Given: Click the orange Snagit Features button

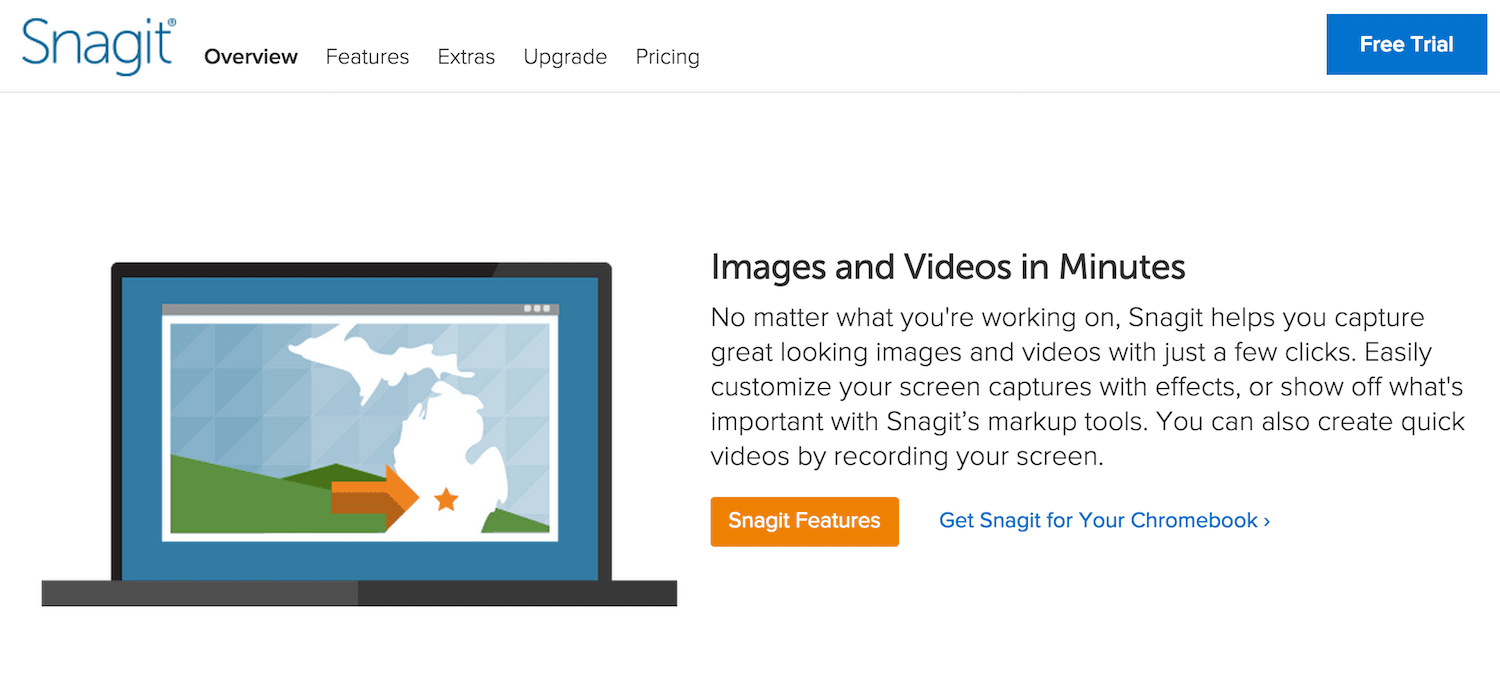Looking at the screenshot, I should tap(804, 521).
